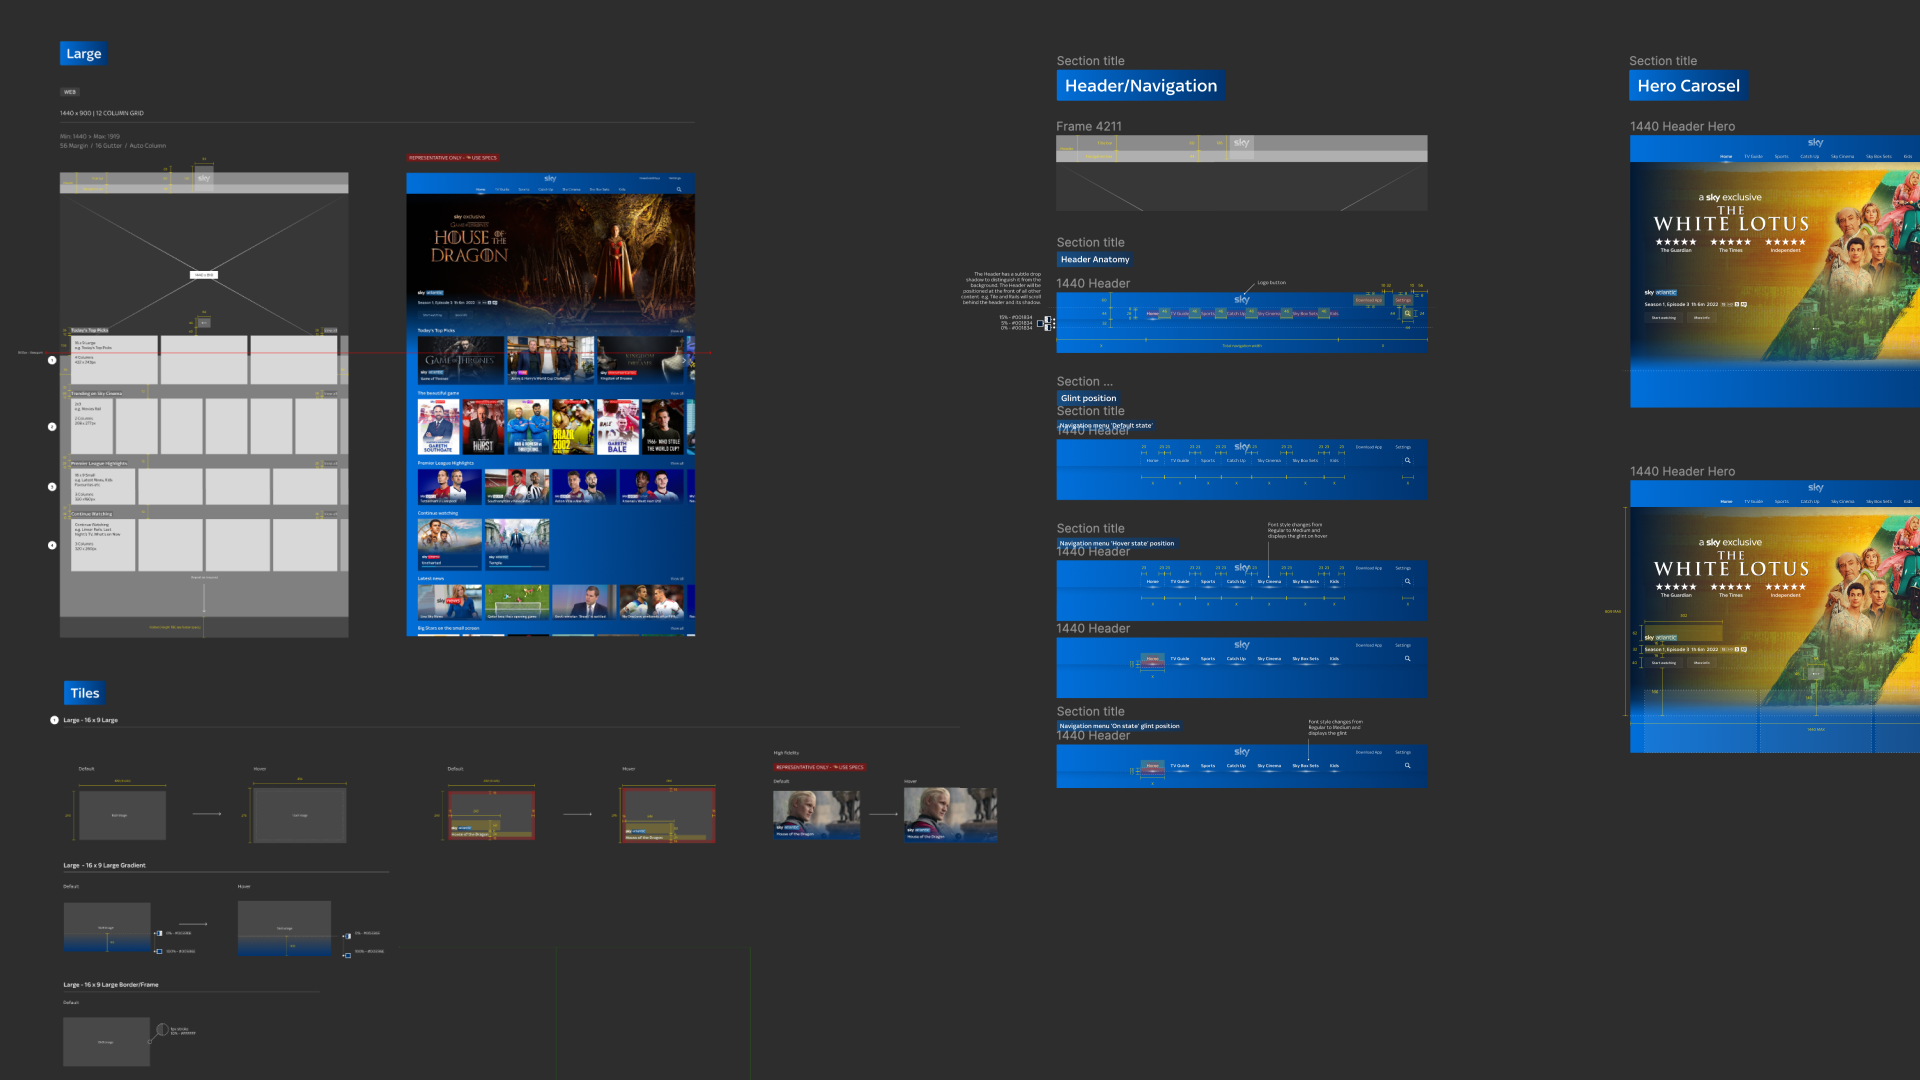The width and height of the screenshot is (1920, 1080).
Task: Select the '1966 Who Stole the World Cup' poster
Action: pyautogui.click(x=662, y=427)
